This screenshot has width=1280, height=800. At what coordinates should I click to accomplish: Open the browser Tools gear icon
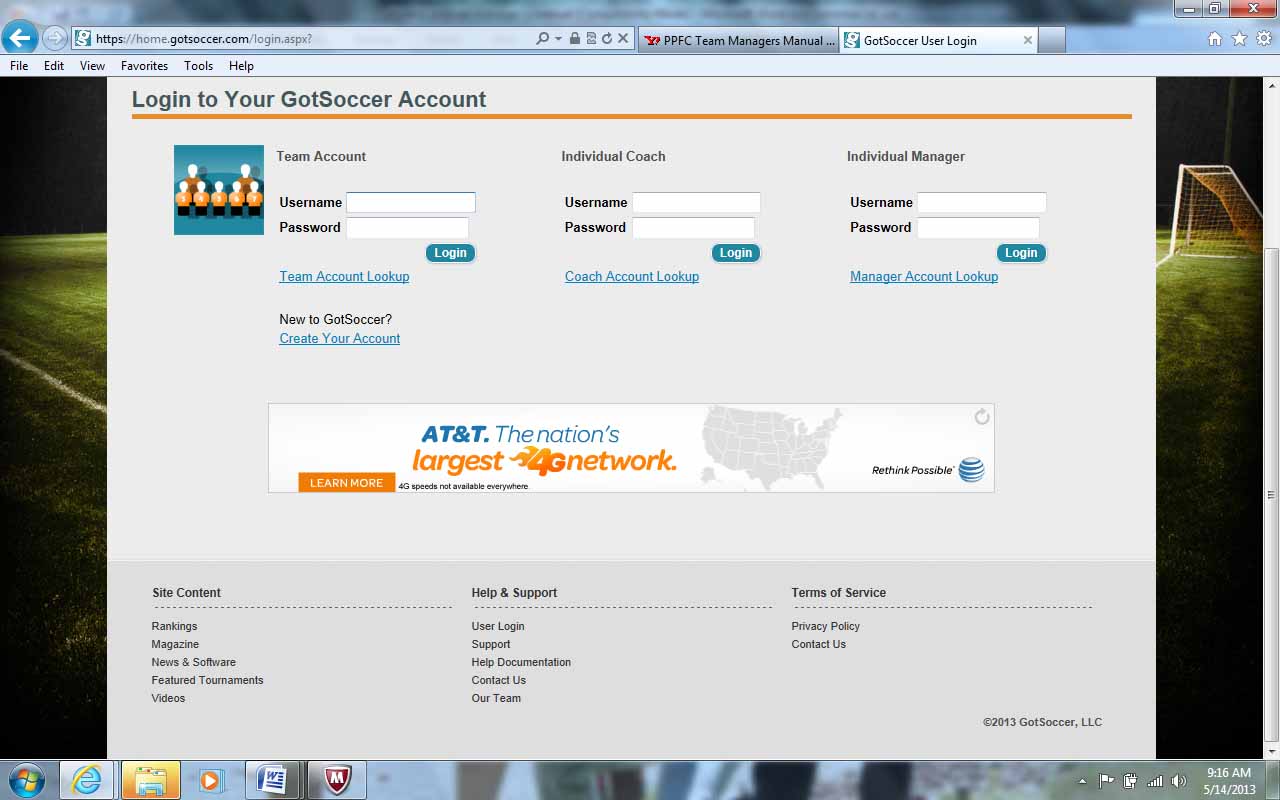pyautogui.click(x=1264, y=39)
